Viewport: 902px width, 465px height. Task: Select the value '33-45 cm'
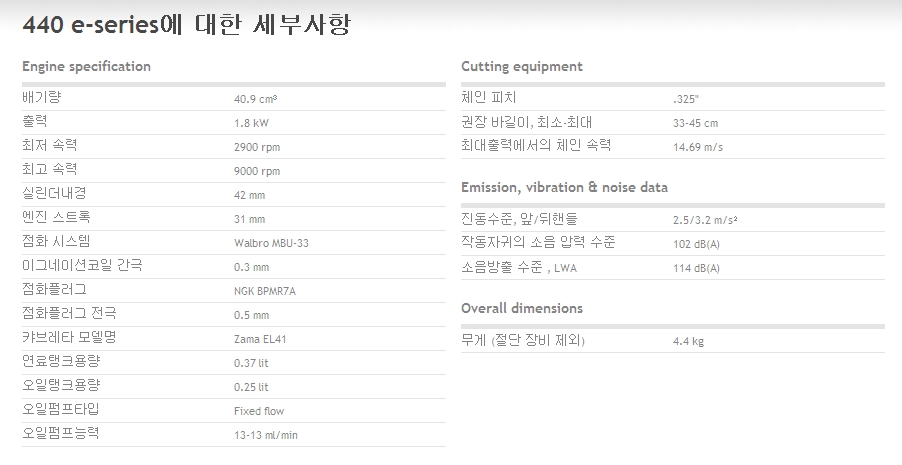[x=695, y=123]
